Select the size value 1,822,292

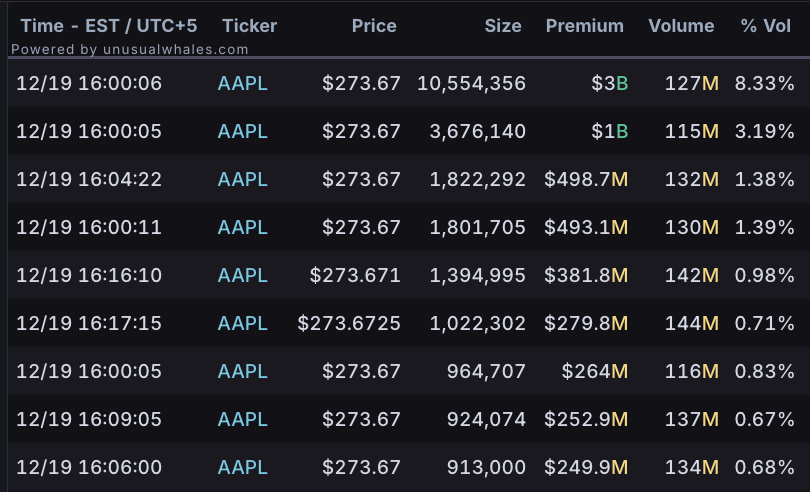coord(477,179)
